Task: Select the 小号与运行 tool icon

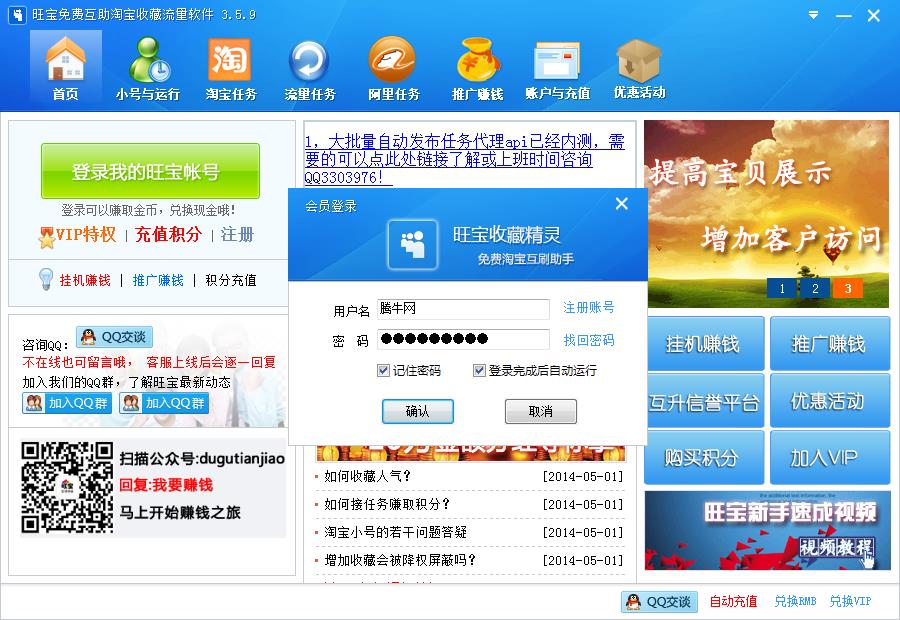Action: click(145, 68)
